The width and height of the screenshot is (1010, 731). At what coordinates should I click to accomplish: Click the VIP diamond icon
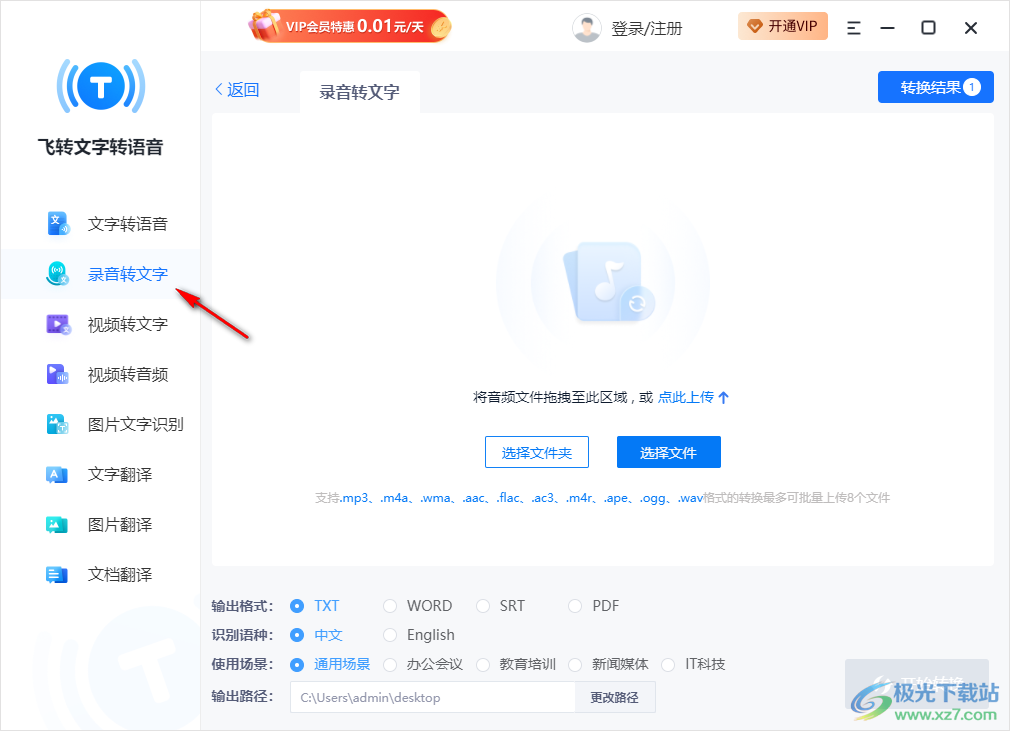(754, 26)
